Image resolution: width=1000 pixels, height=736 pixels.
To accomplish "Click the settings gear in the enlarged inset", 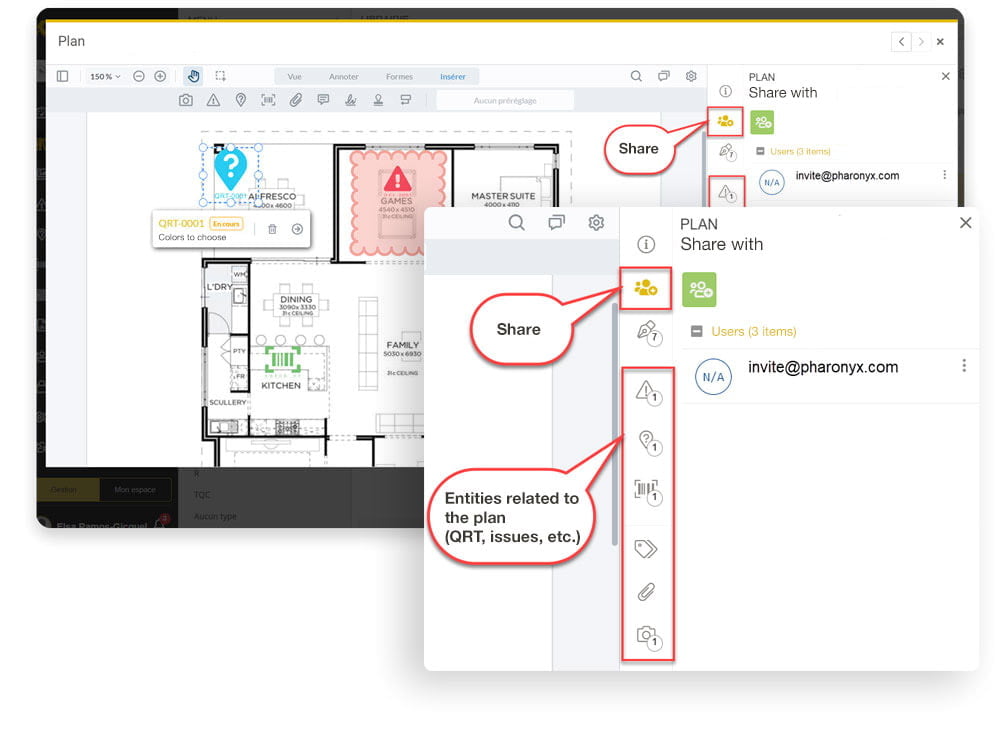I will tap(596, 223).
